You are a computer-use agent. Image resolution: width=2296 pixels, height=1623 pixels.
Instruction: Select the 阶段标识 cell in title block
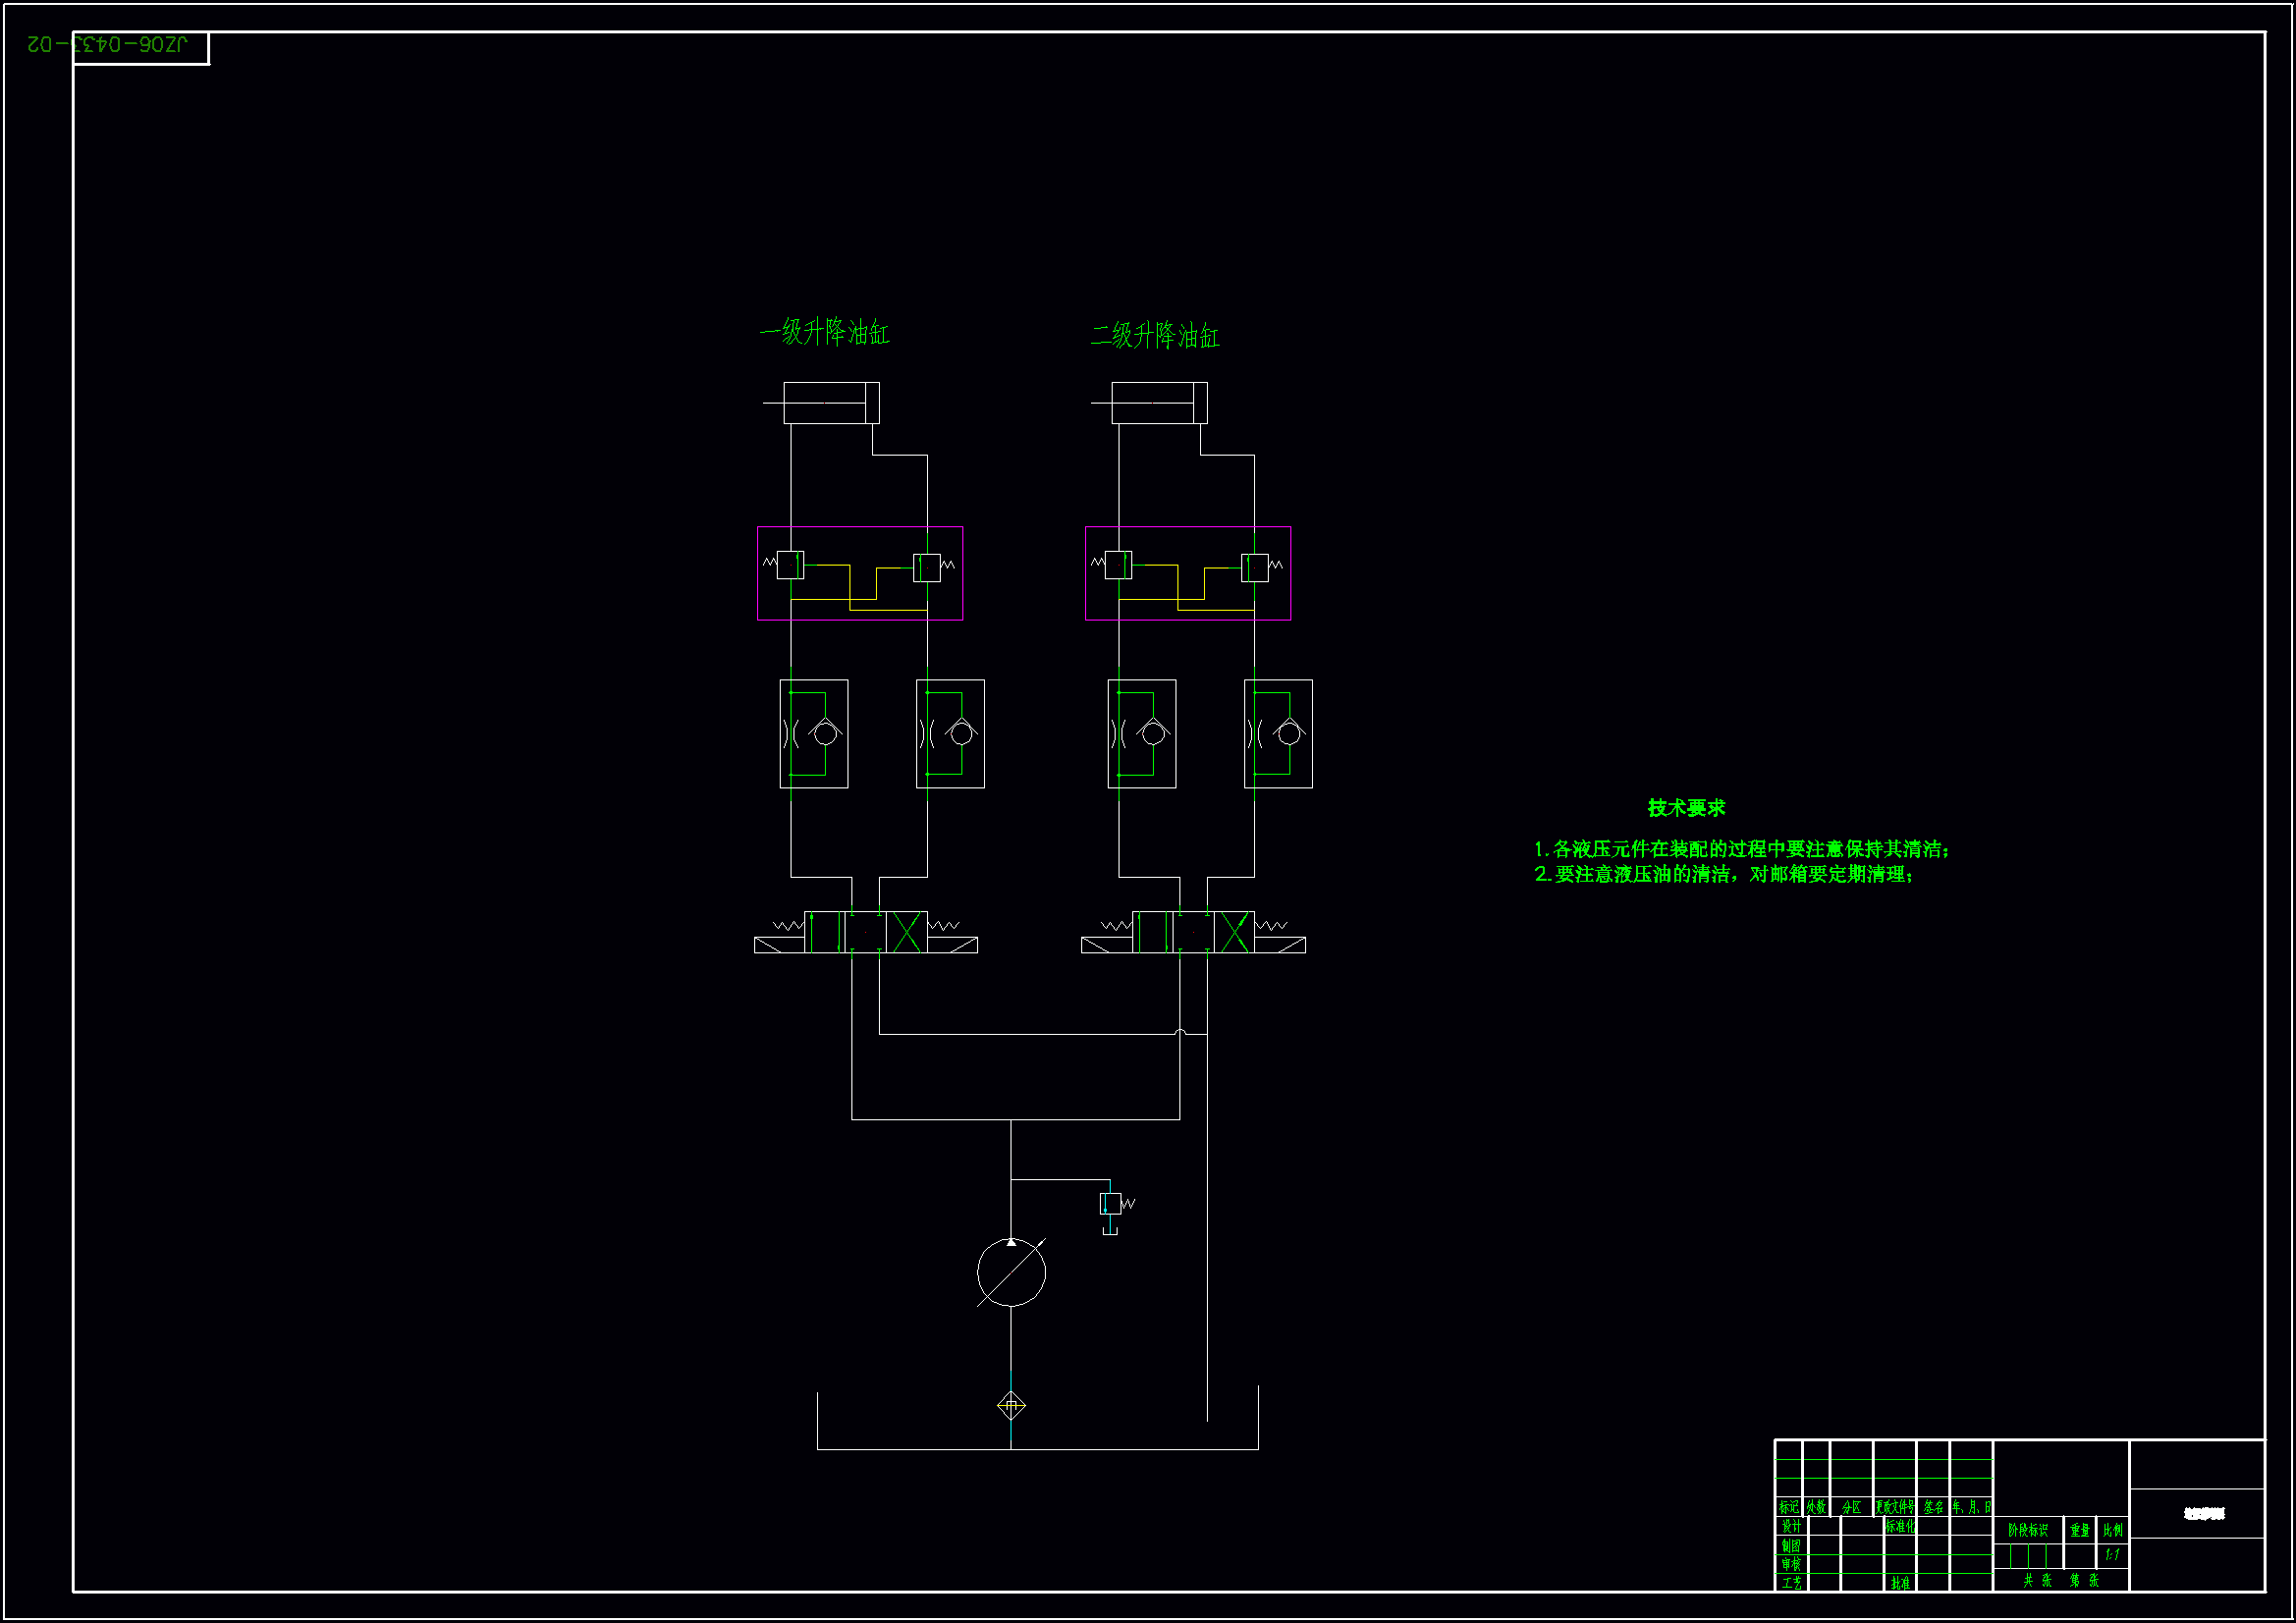point(2028,1530)
